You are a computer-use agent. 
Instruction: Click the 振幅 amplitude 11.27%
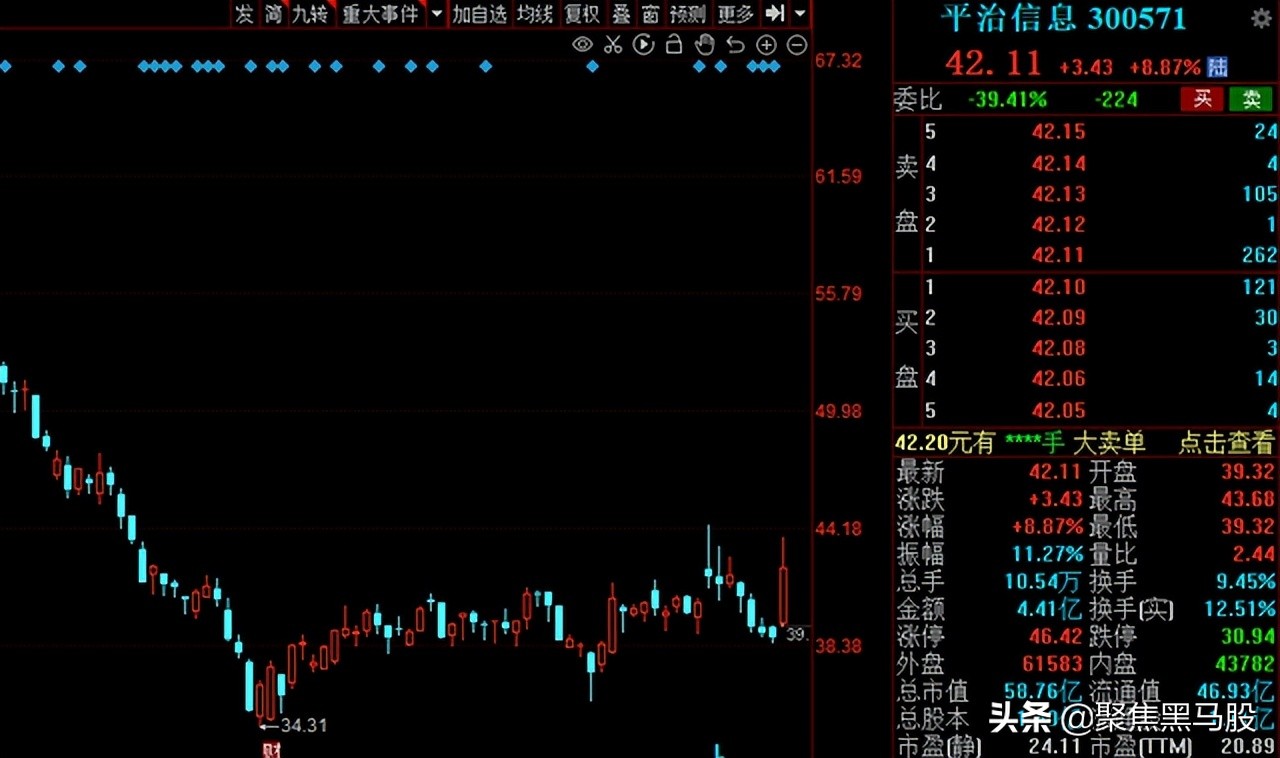(1046, 554)
